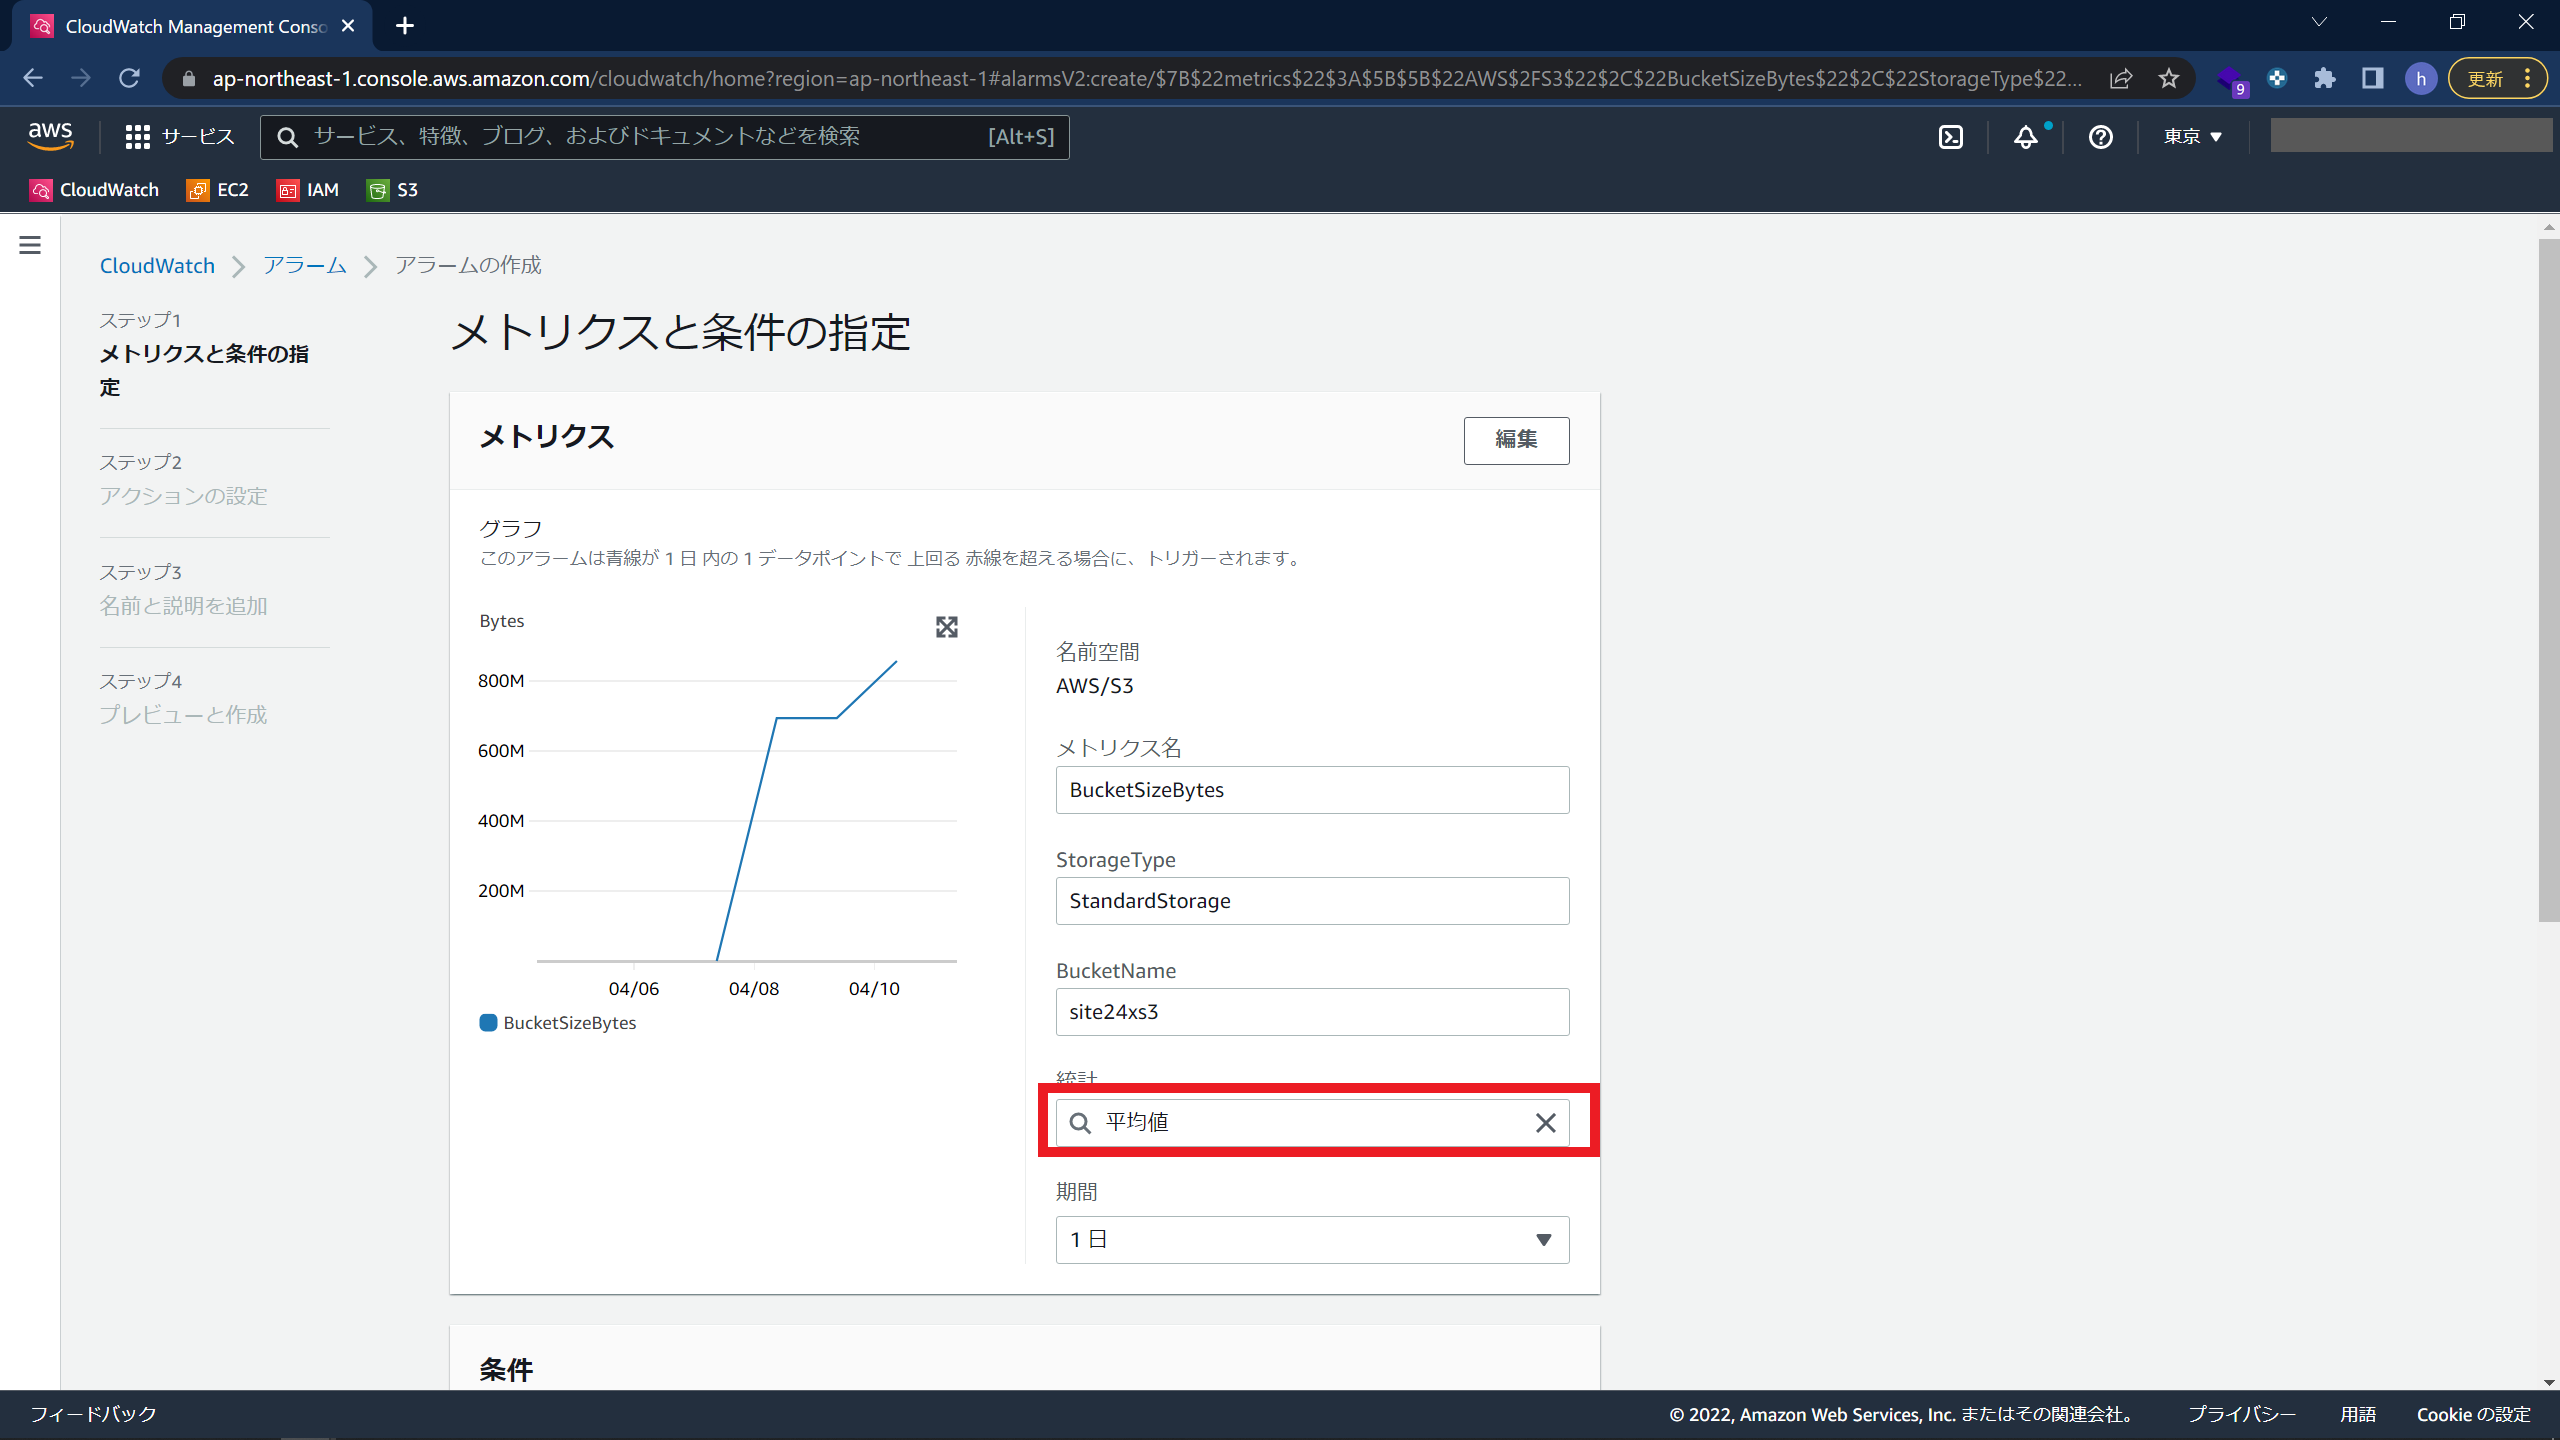The image size is (2560, 1440).
Task: Click the BucketName site24xs3 field
Action: coord(1312,1012)
